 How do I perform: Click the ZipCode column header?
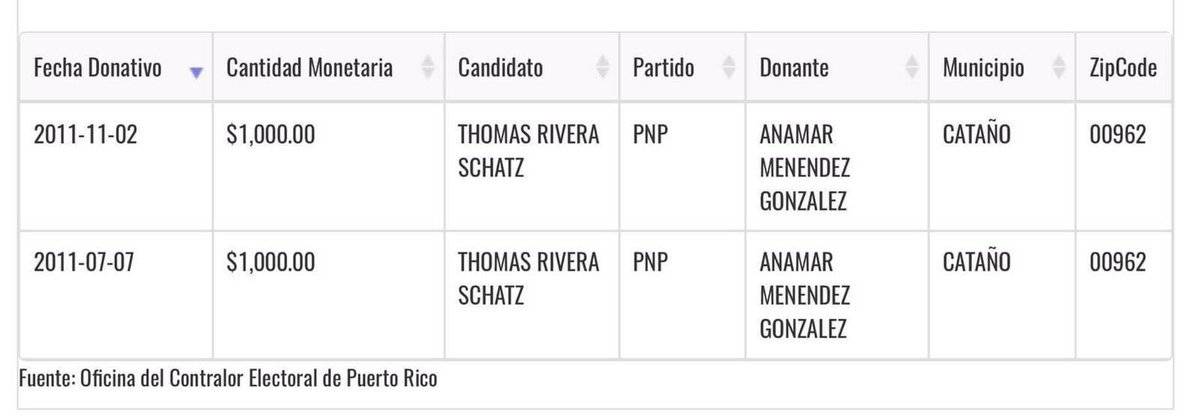point(1123,68)
